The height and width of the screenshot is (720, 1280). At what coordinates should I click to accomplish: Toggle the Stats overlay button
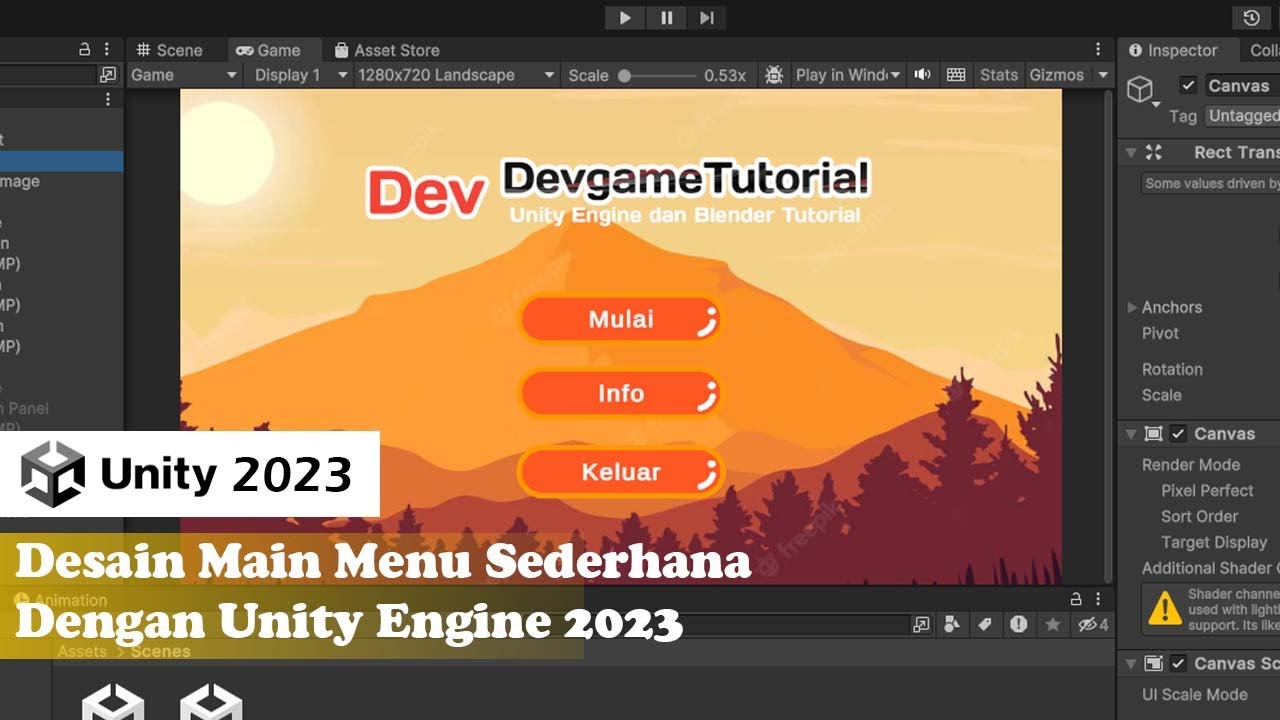point(998,75)
